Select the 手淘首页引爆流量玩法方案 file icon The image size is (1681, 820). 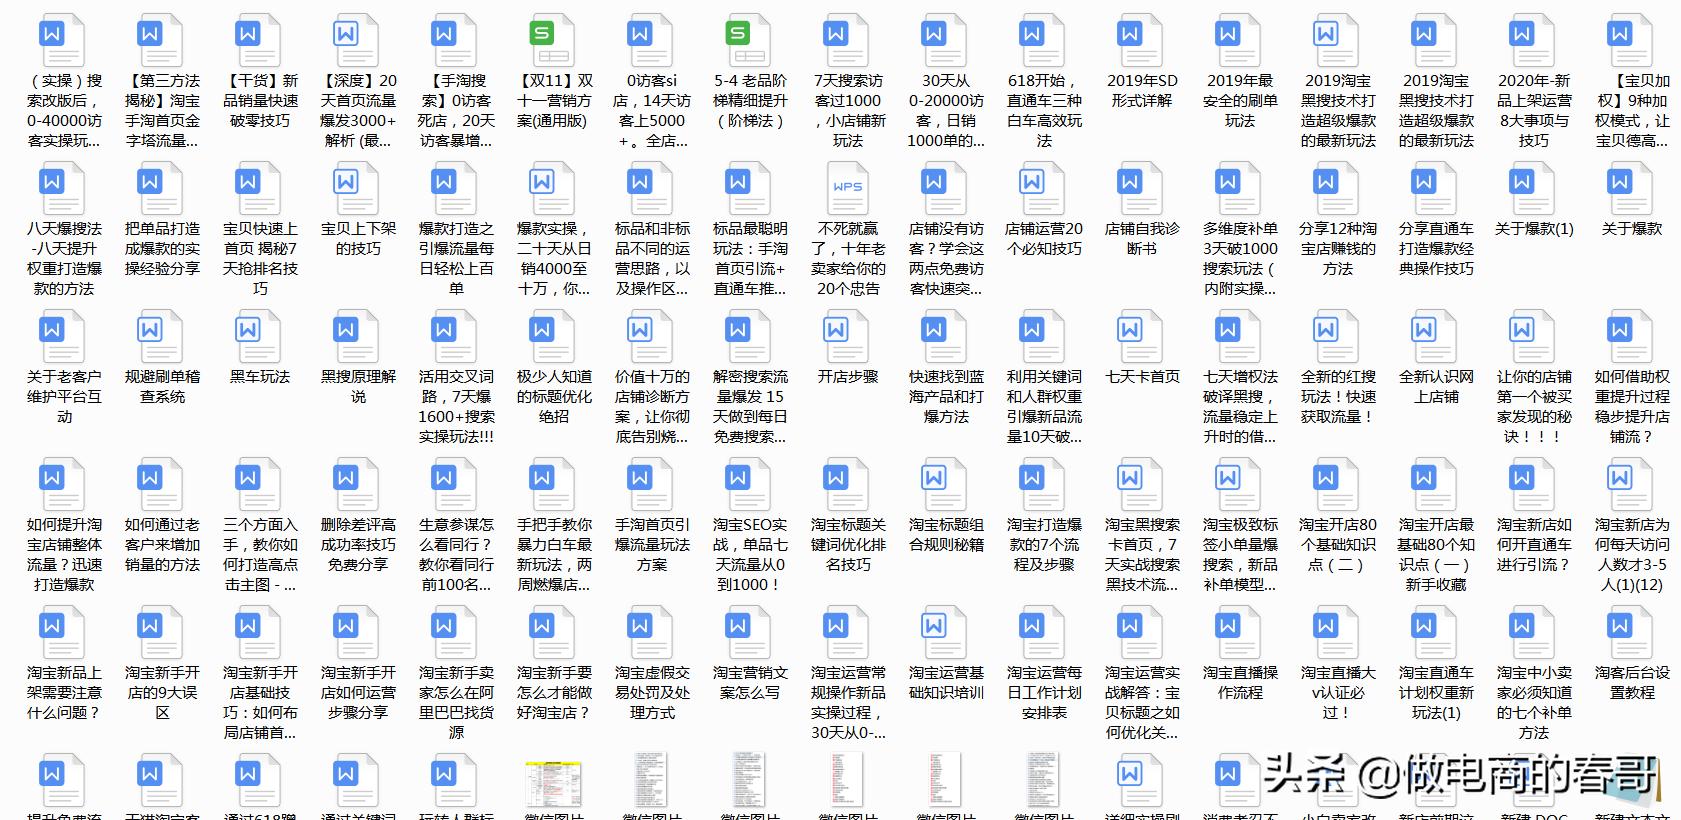coord(652,486)
